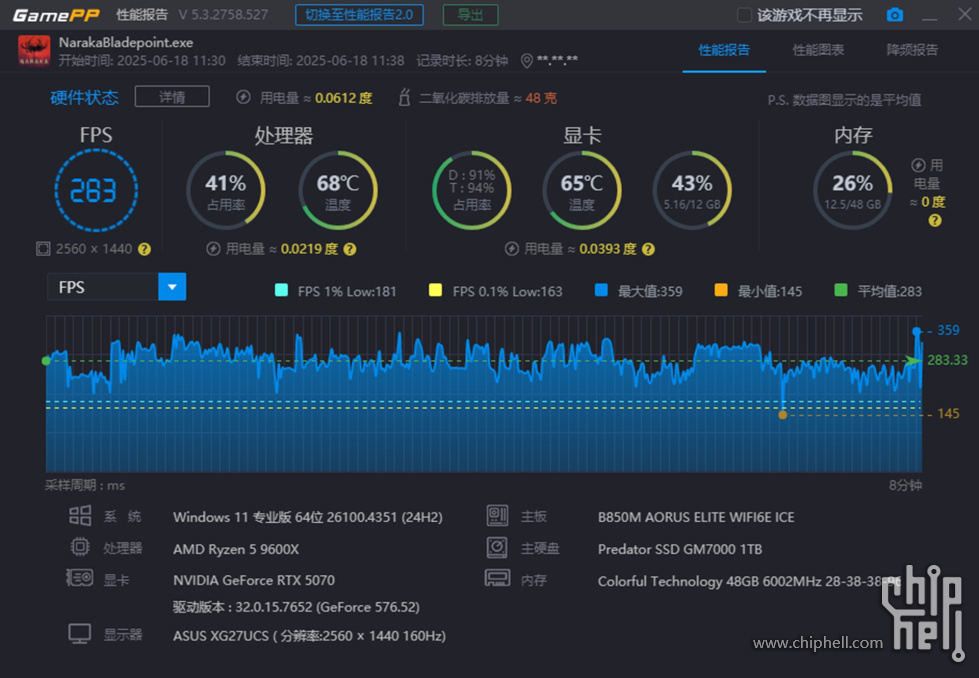Click text NVIDIA GeForce RTX 5070
Image resolution: width=979 pixels, height=678 pixels.
click(253, 581)
